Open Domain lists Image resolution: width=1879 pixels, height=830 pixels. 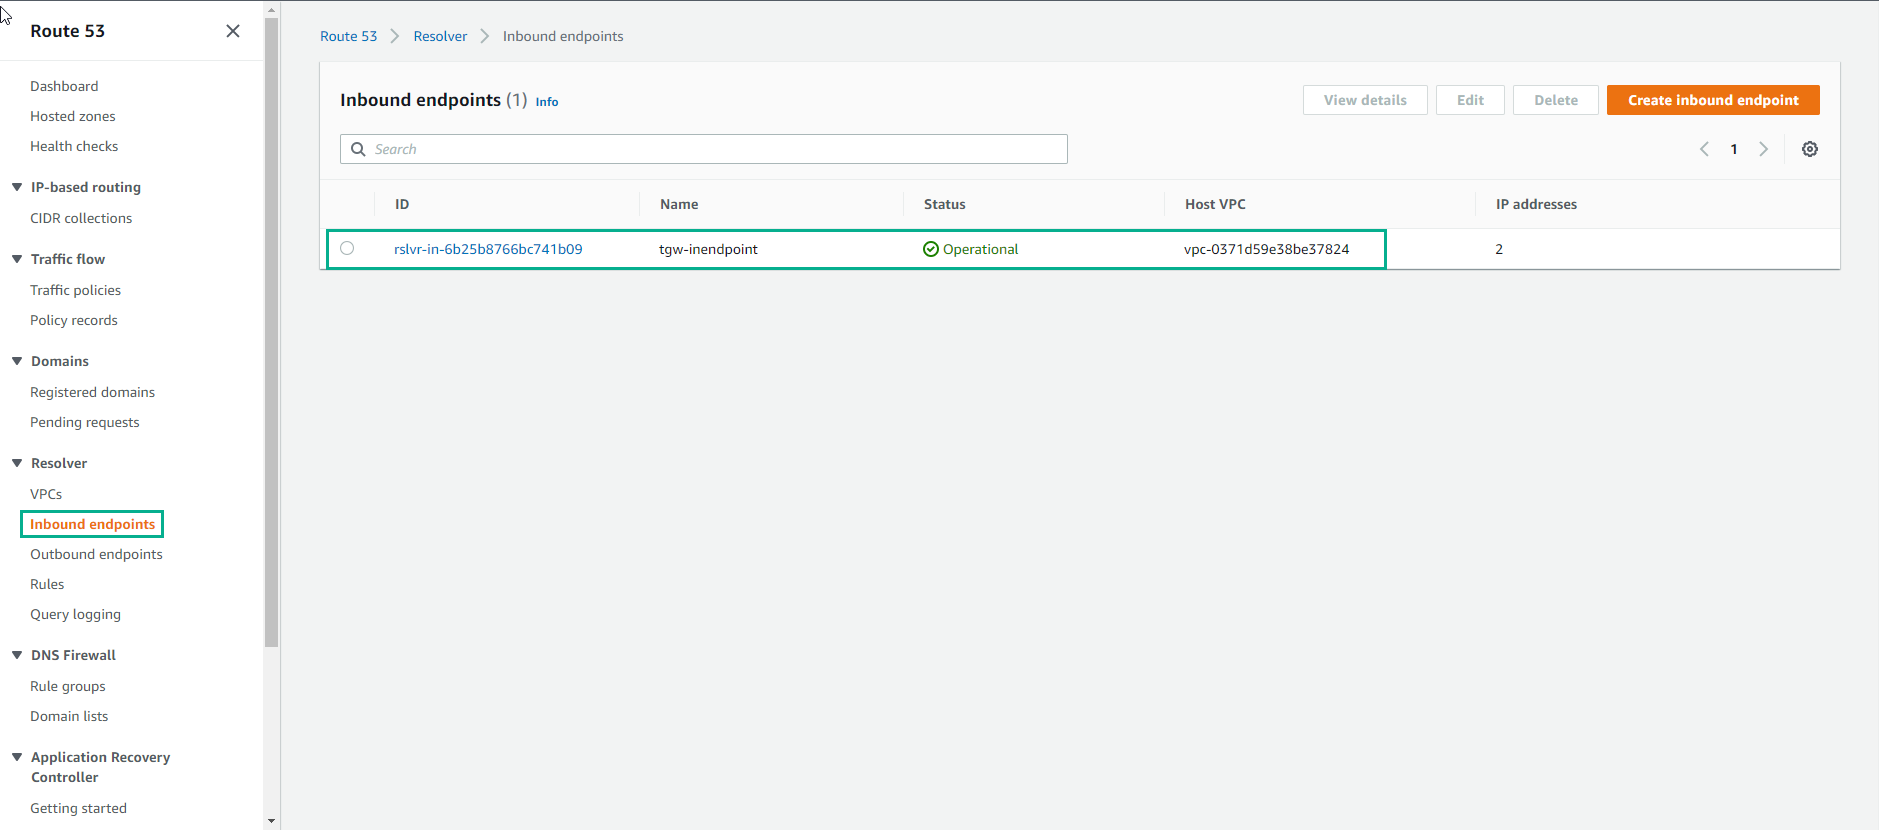point(69,716)
